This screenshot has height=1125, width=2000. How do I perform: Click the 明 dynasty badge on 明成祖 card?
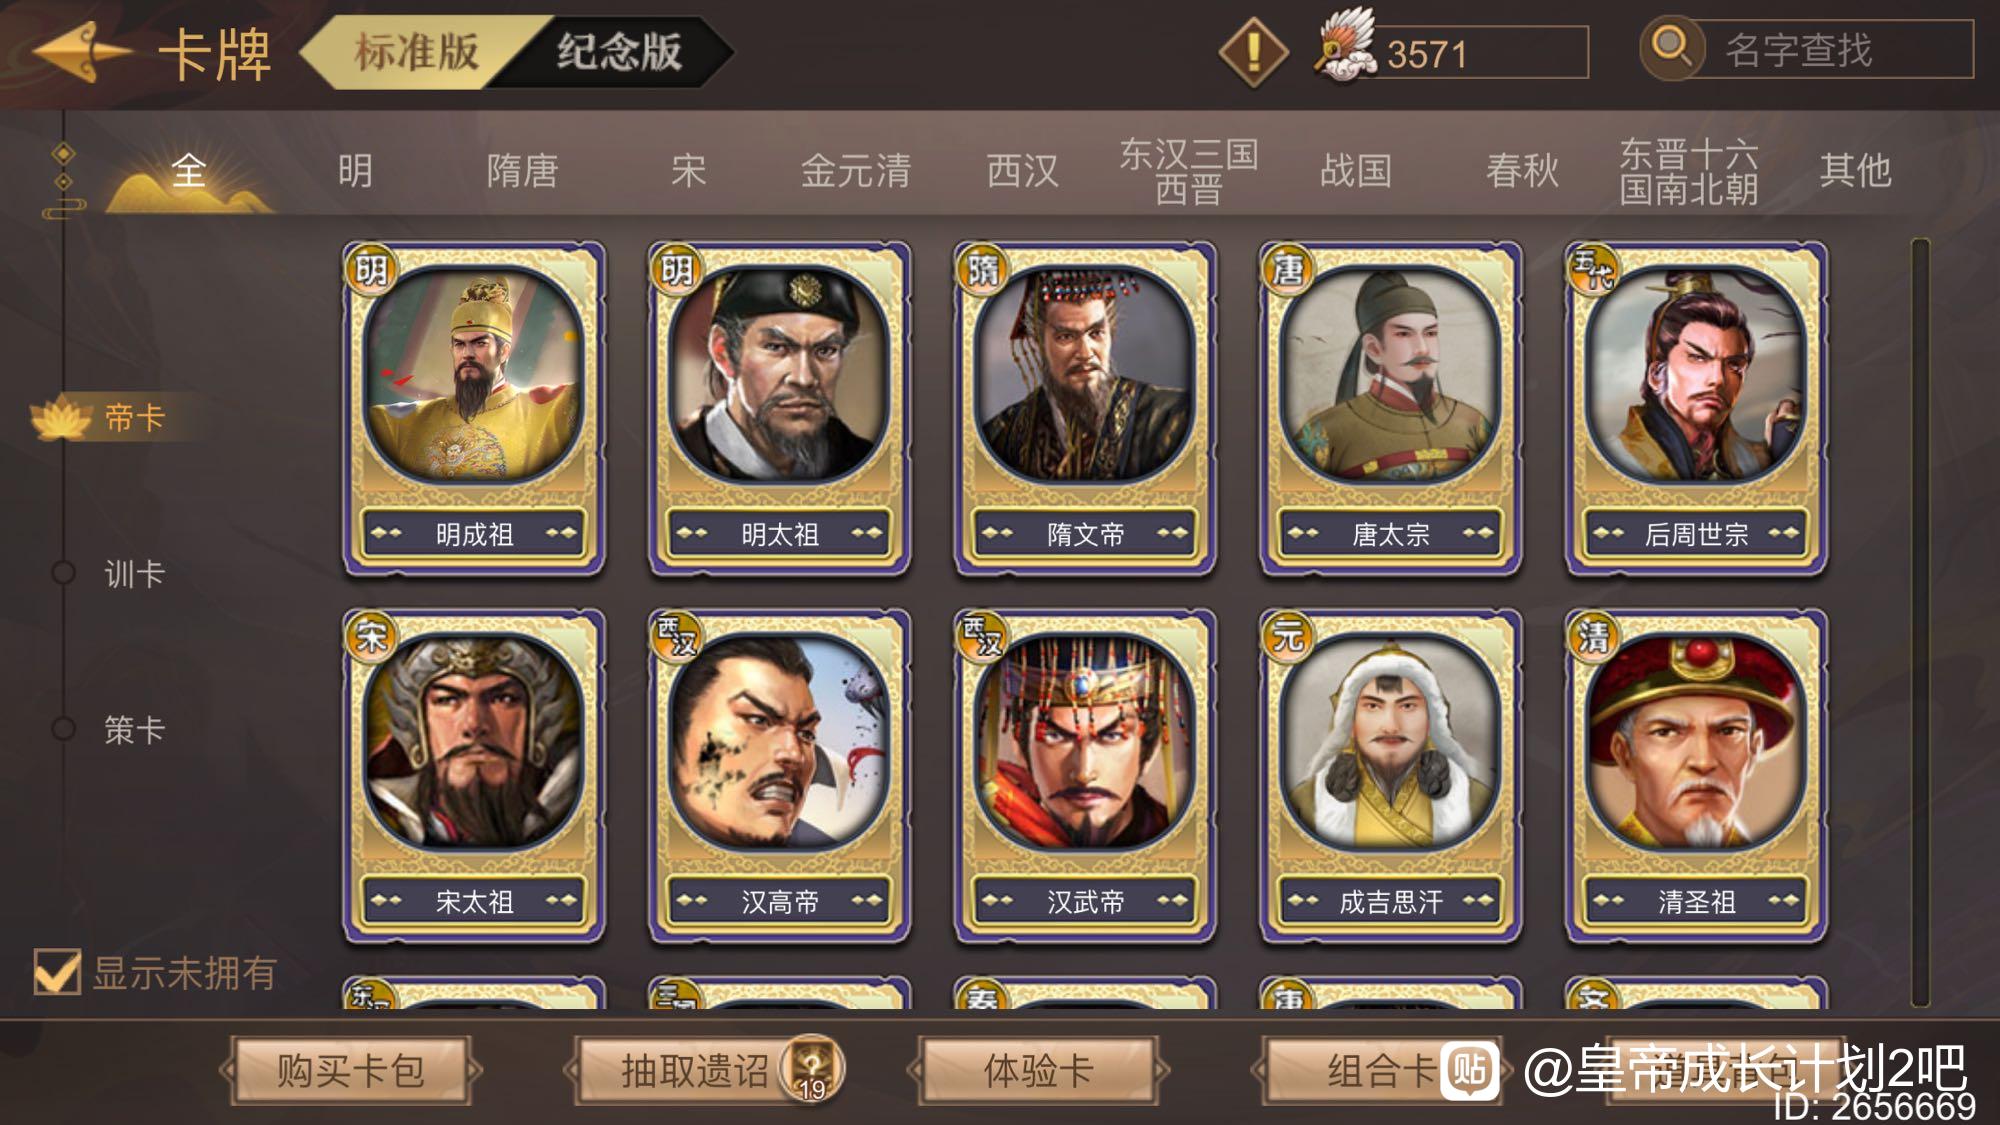371,268
